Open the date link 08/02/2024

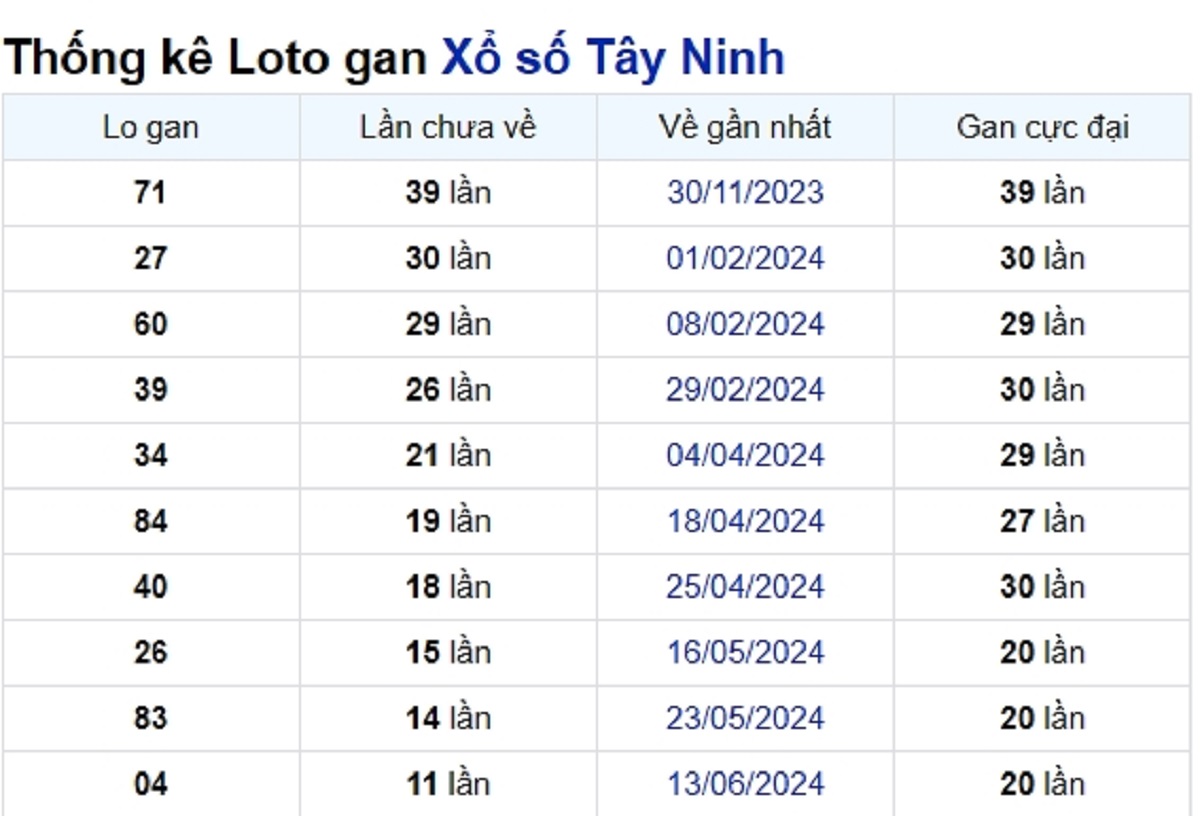click(x=745, y=324)
